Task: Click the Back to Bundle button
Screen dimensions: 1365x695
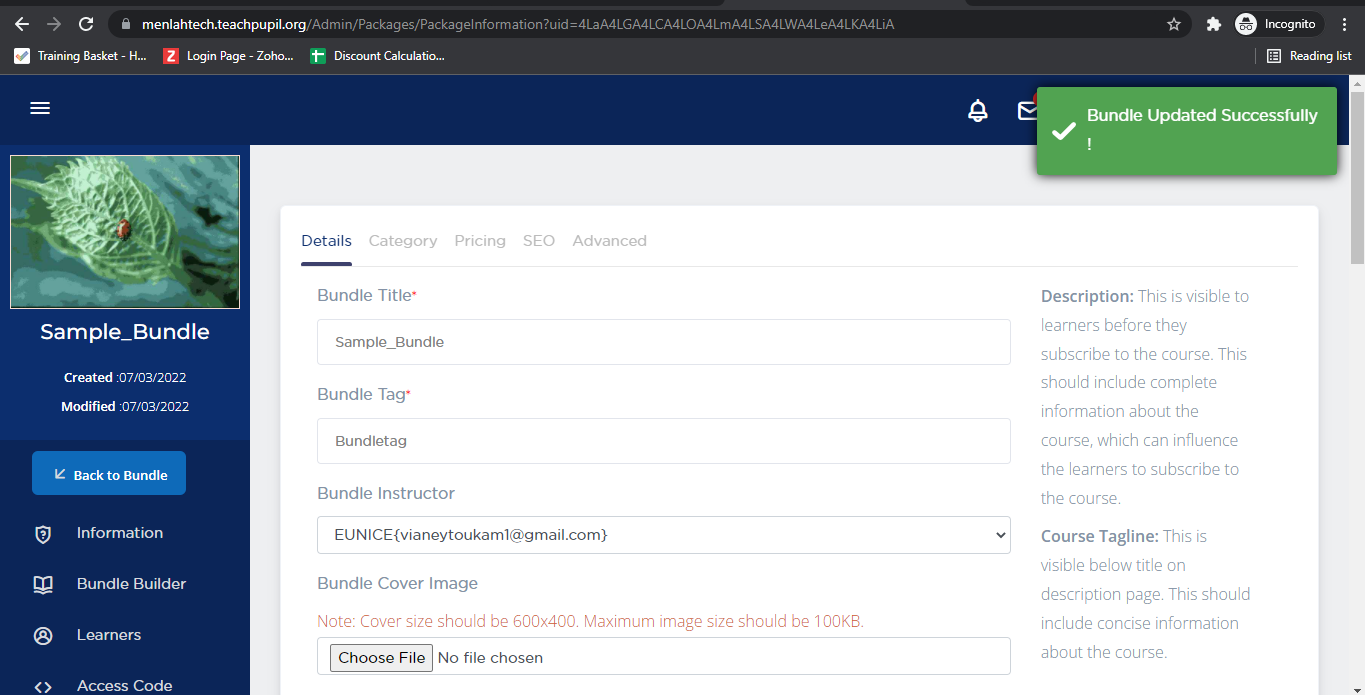Action: (109, 474)
